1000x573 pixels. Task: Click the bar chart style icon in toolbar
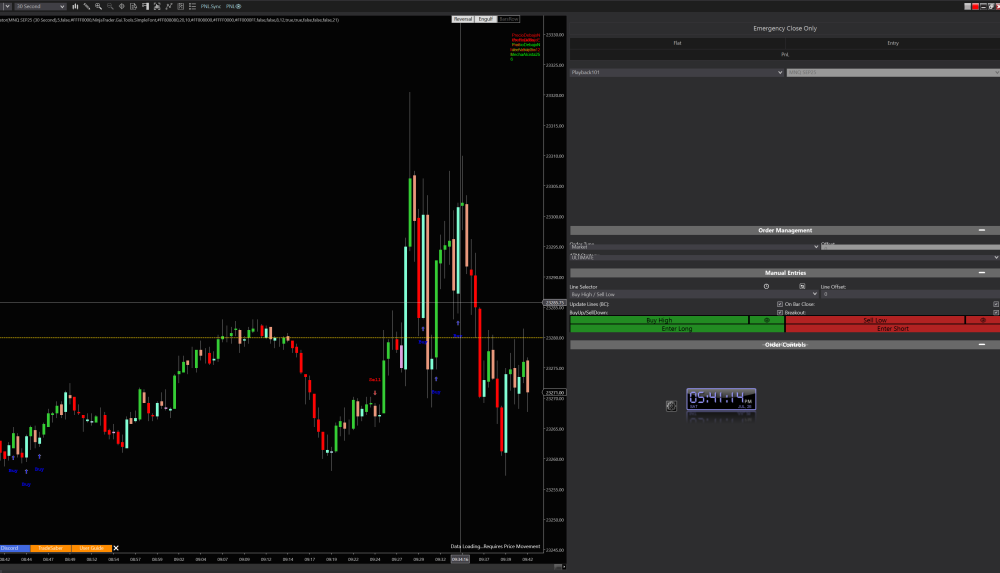[75, 6]
